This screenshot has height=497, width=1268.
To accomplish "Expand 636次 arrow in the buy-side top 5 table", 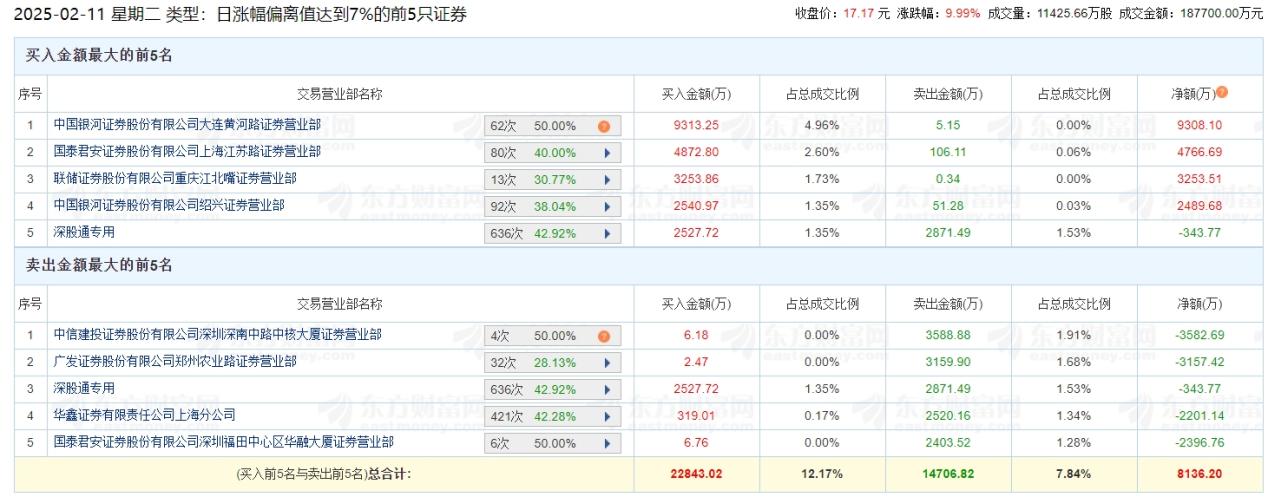I will (606, 233).
